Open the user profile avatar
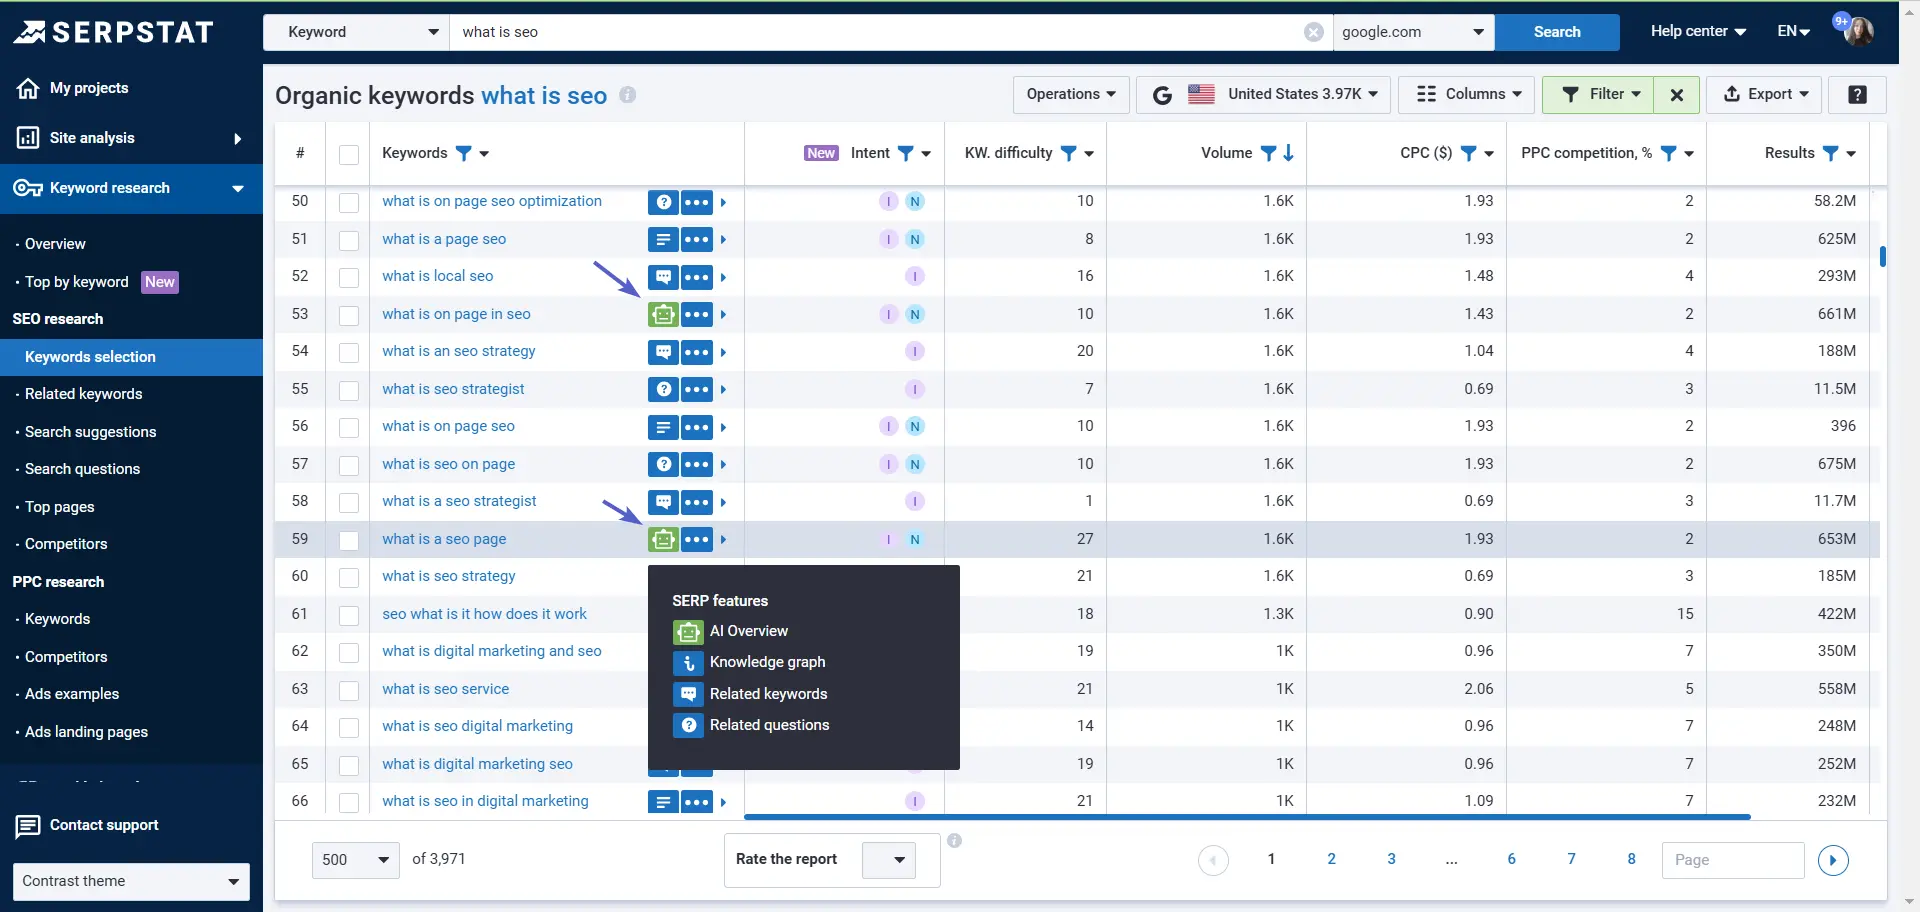The height and width of the screenshot is (912, 1920). [x=1858, y=31]
